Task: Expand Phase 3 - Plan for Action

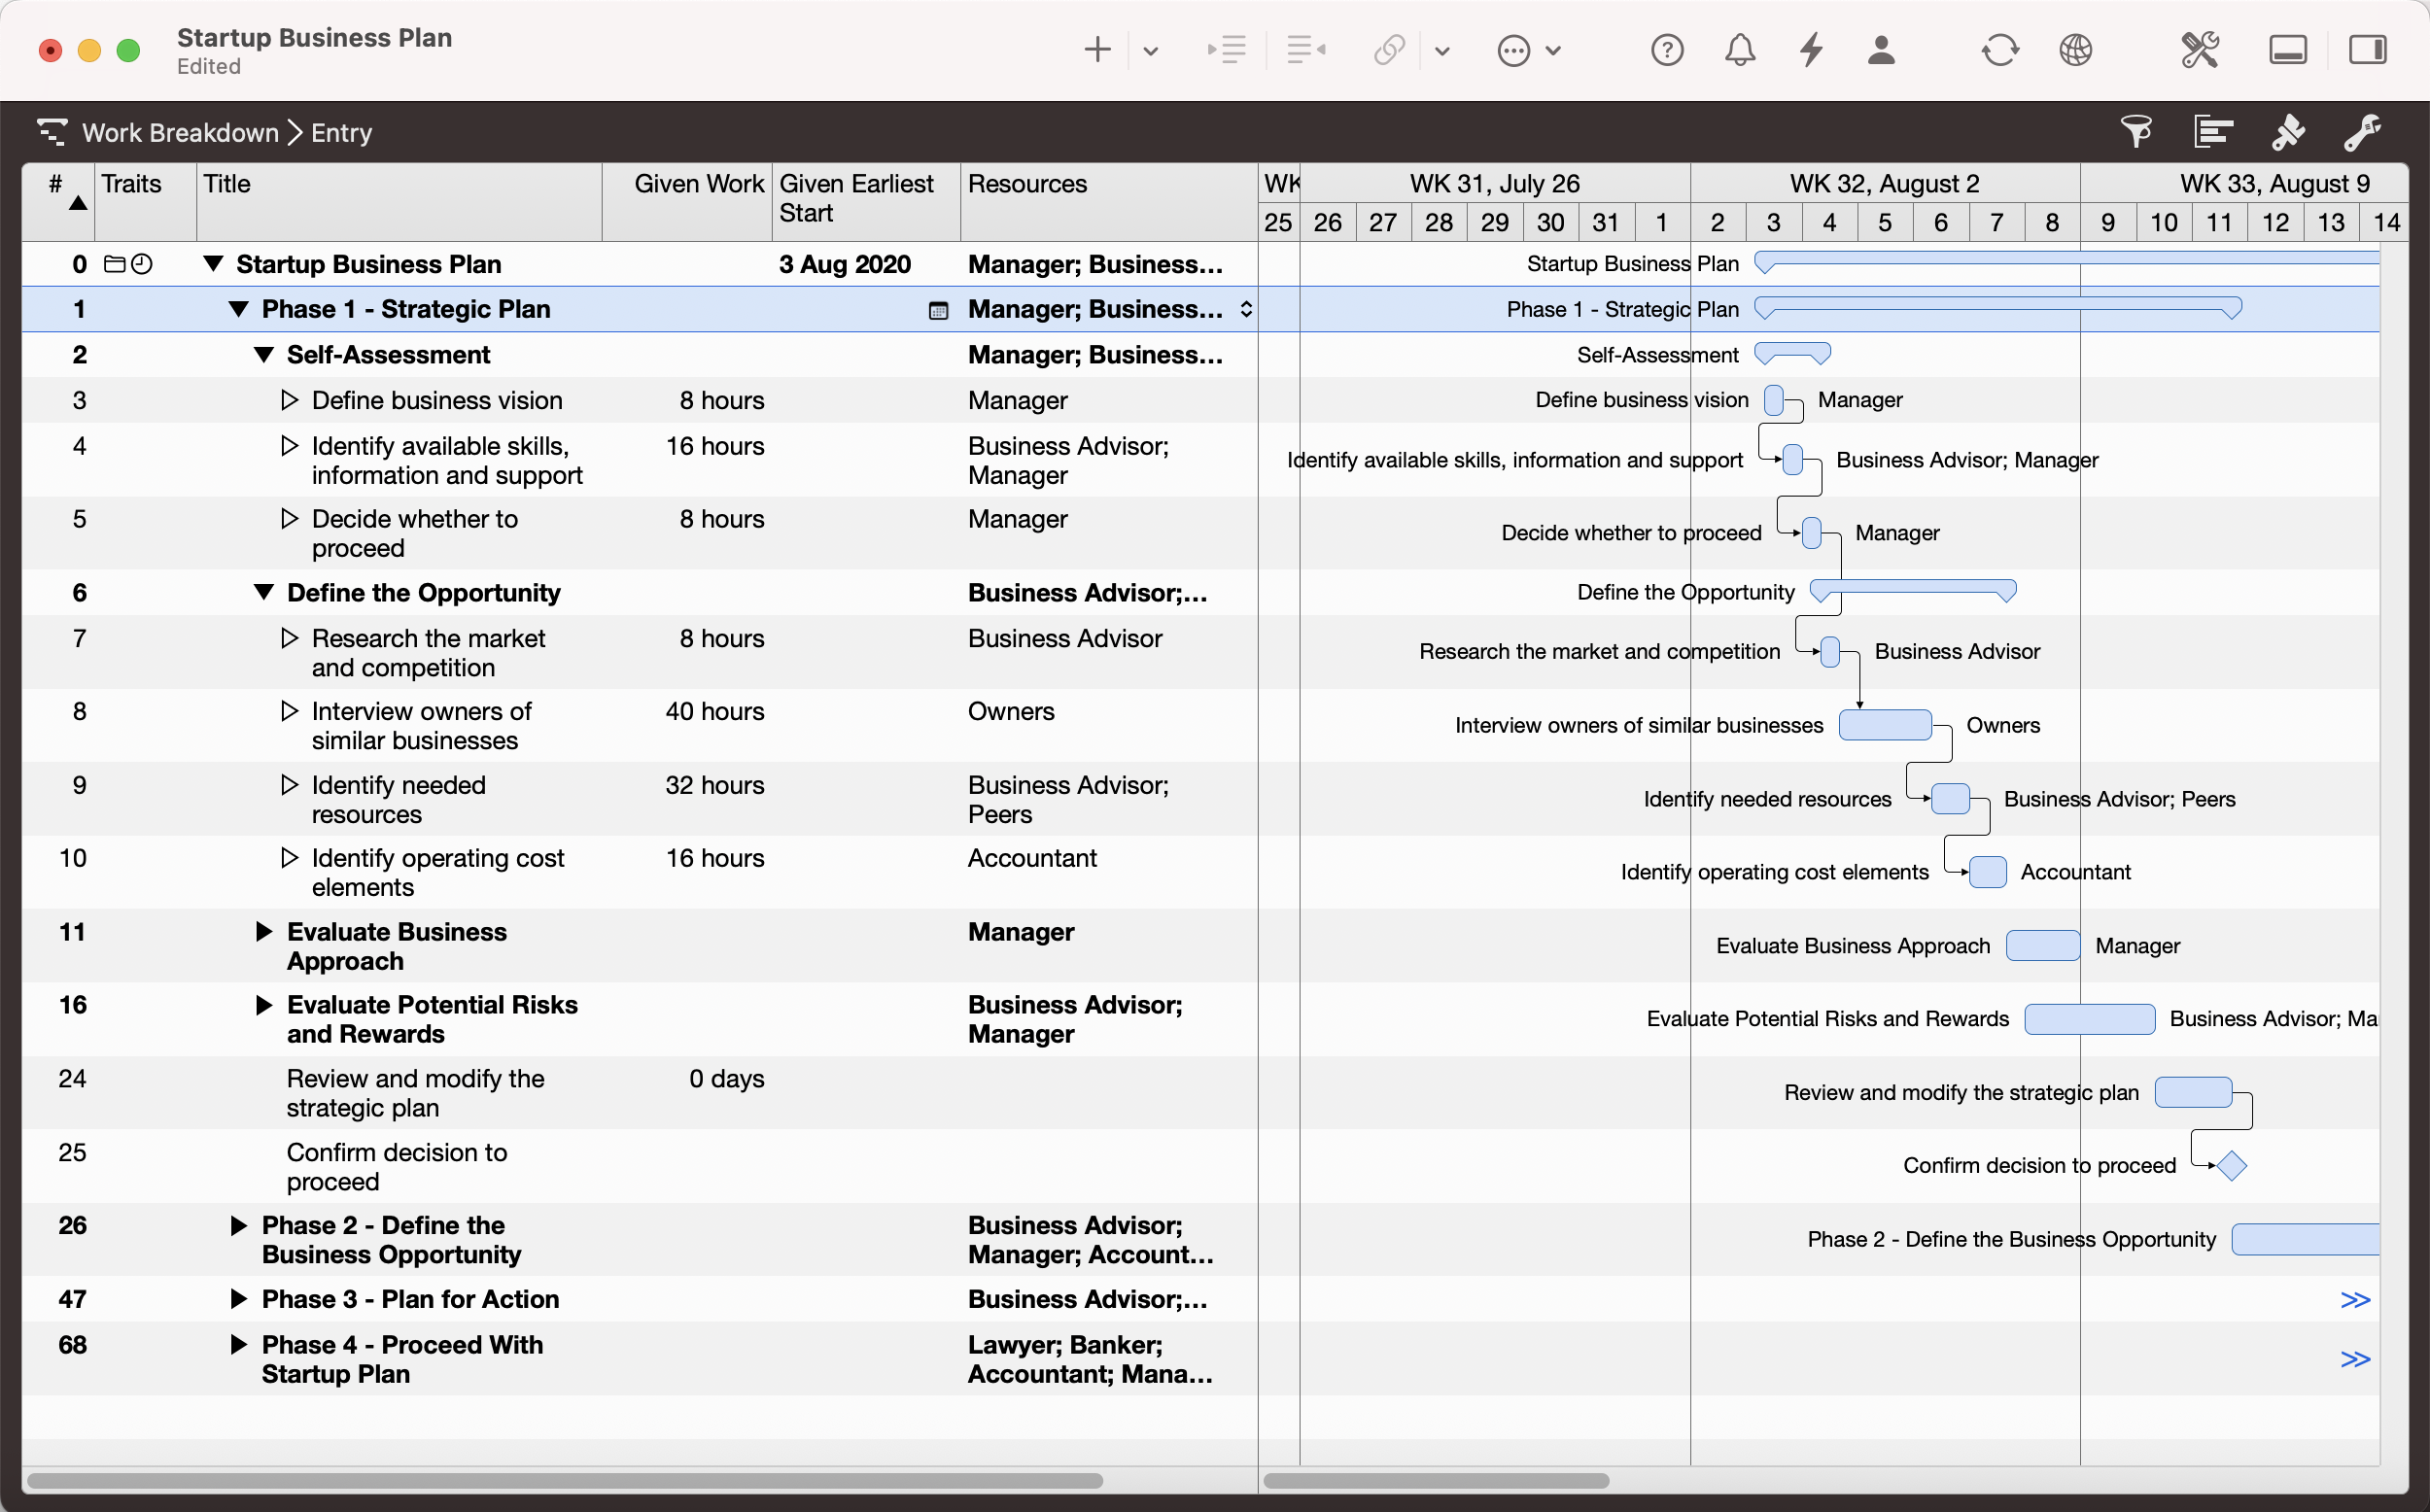Action: click(x=239, y=1298)
